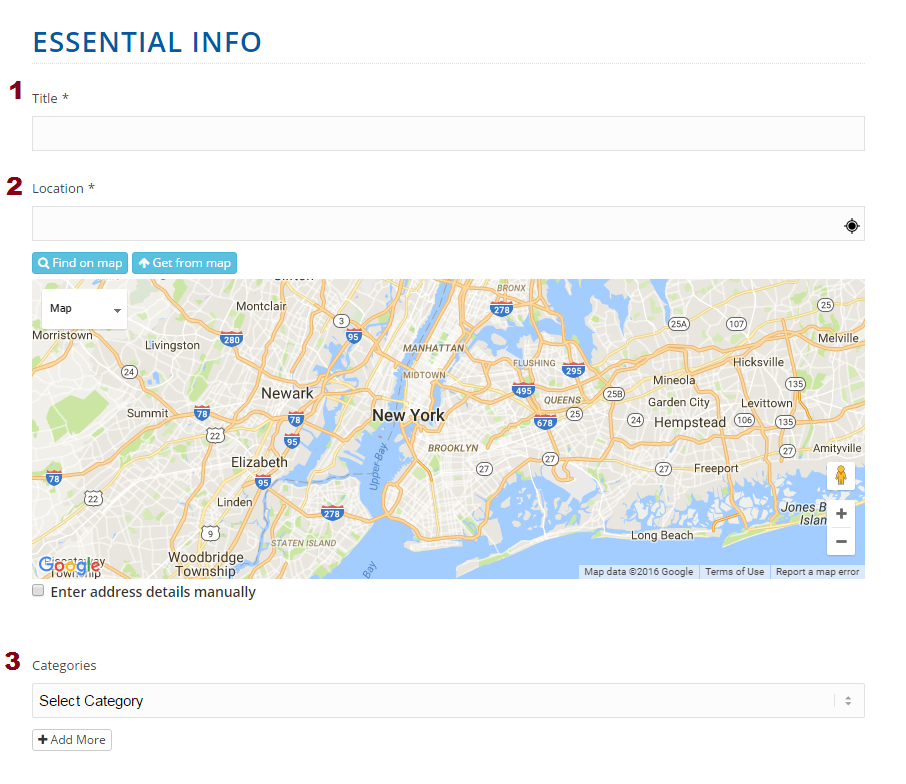Screen dimensions: 906x784
Task: Click the US route 9 shield on map
Action: (210, 533)
